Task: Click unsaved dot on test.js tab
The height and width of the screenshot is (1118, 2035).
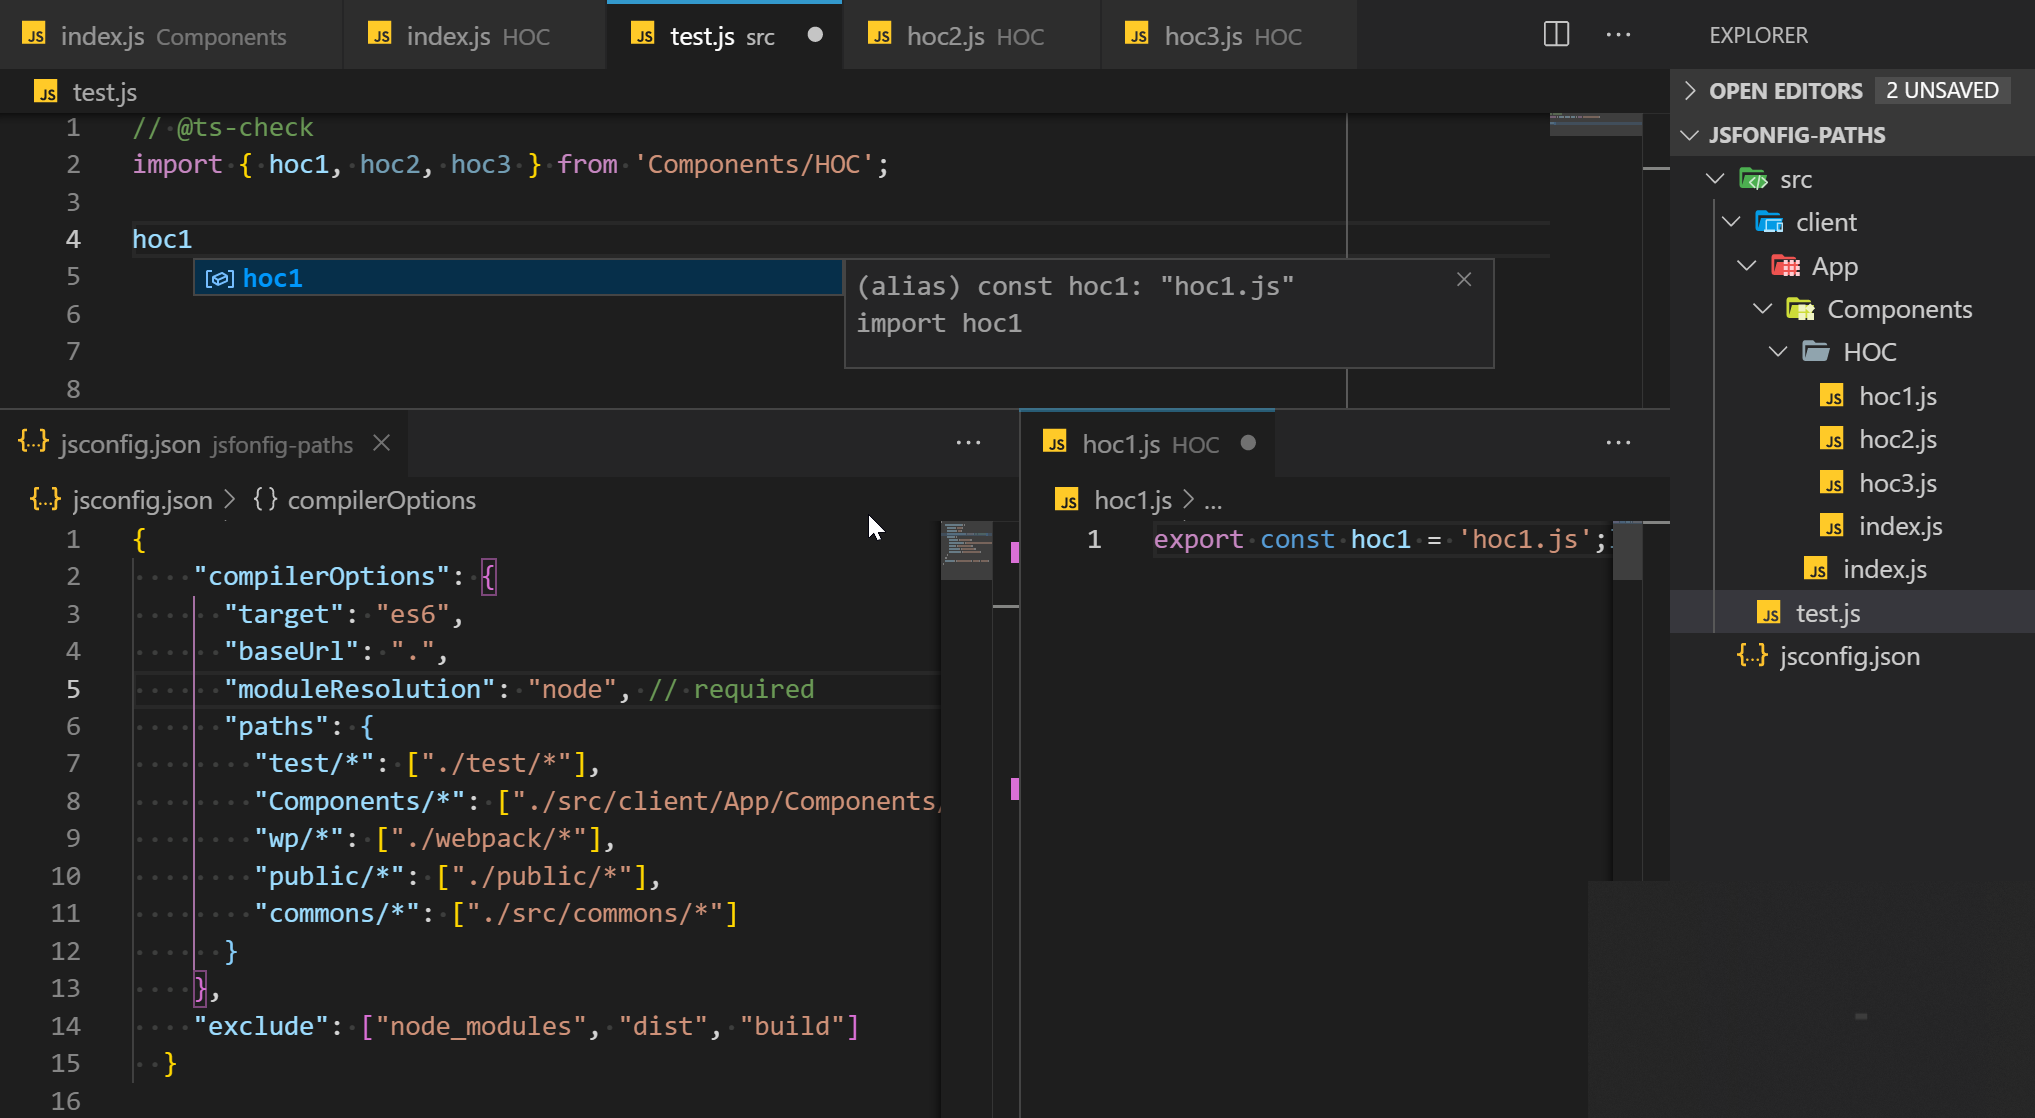Action: 815,35
